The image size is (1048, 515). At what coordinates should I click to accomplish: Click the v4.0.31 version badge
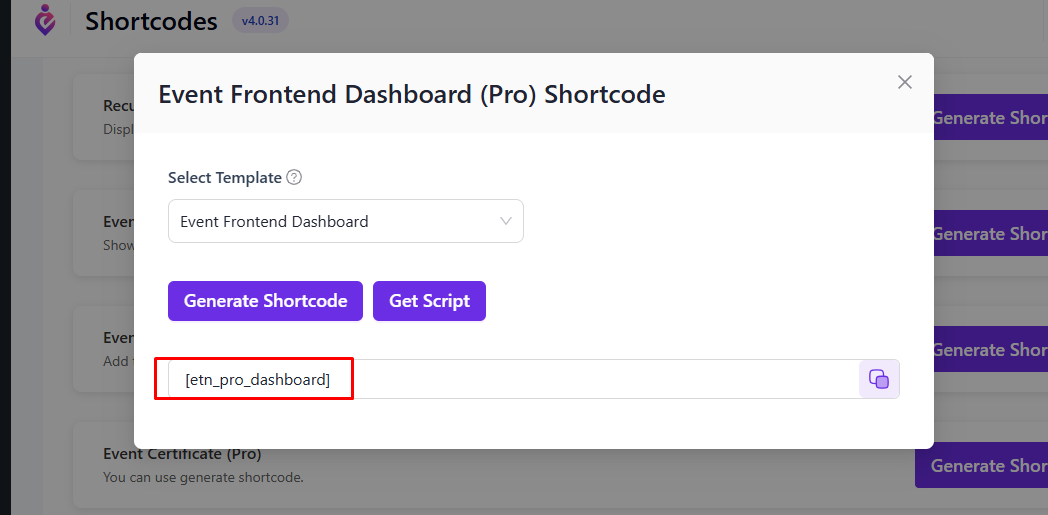261,21
